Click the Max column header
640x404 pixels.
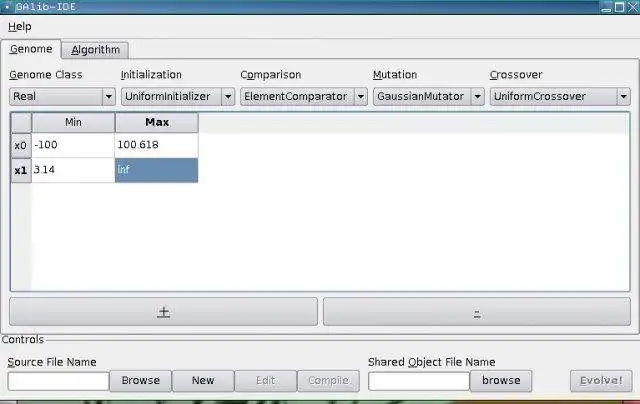(157, 122)
